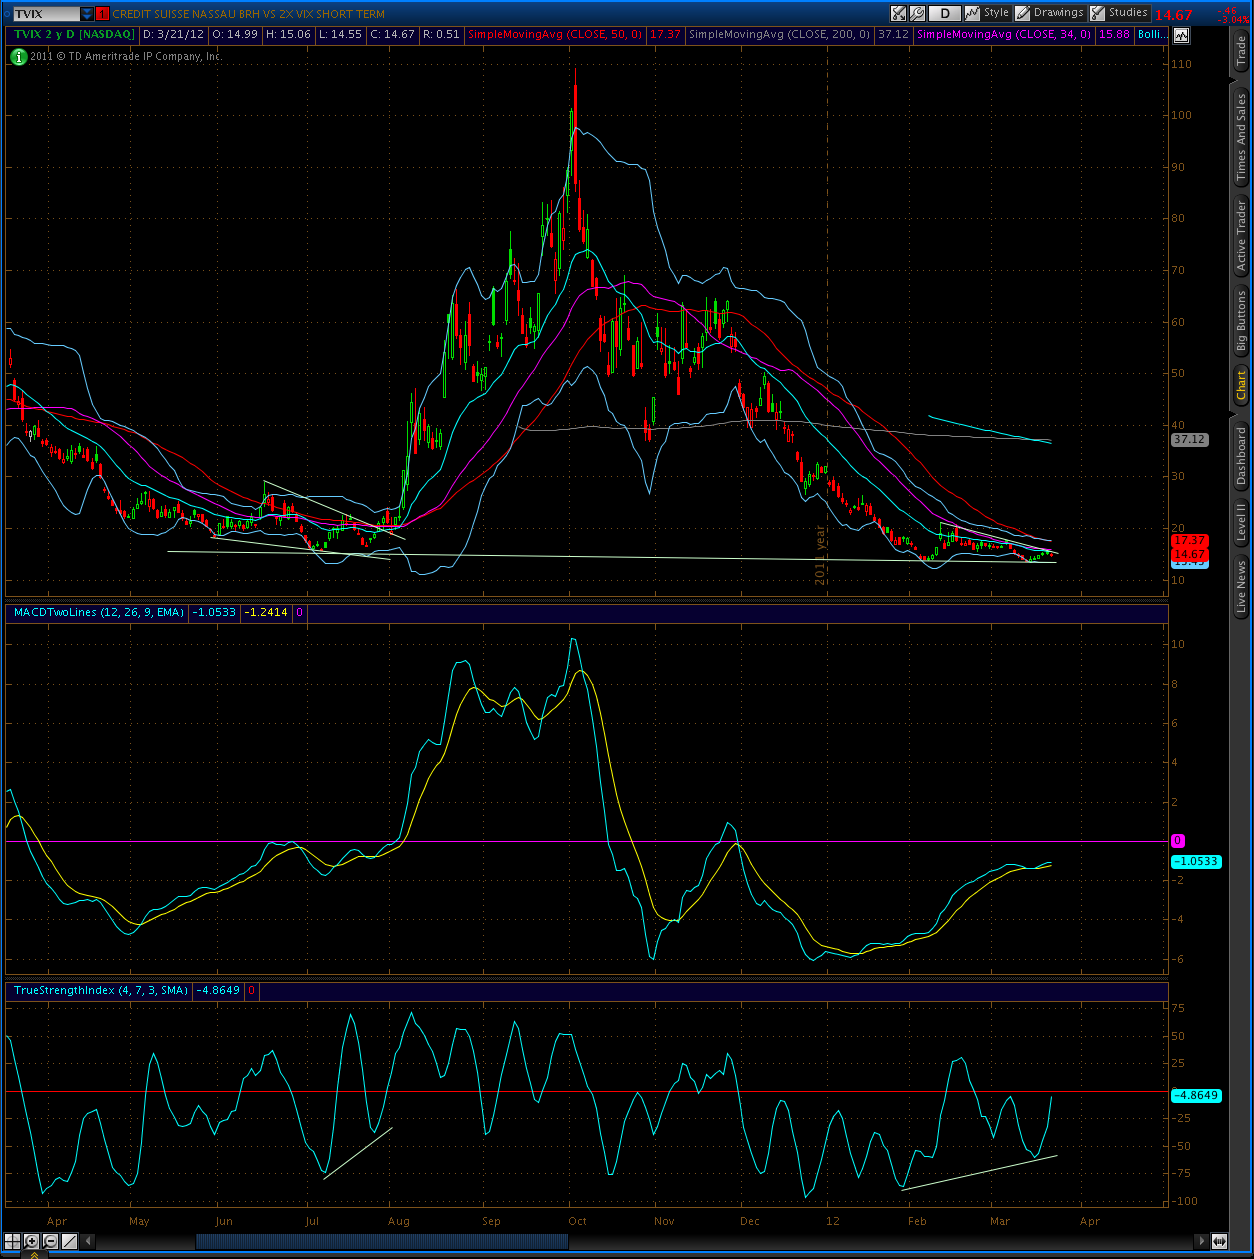Click the Bolli... study label

(x=1153, y=35)
